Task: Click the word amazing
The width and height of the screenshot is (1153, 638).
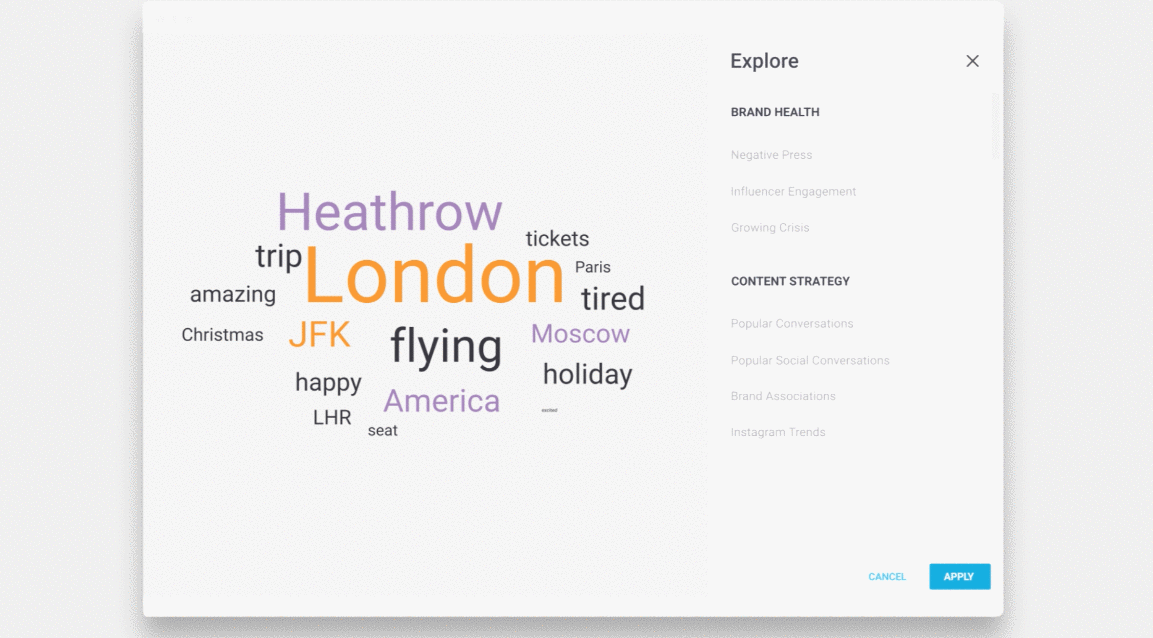Action: (233, 295)
